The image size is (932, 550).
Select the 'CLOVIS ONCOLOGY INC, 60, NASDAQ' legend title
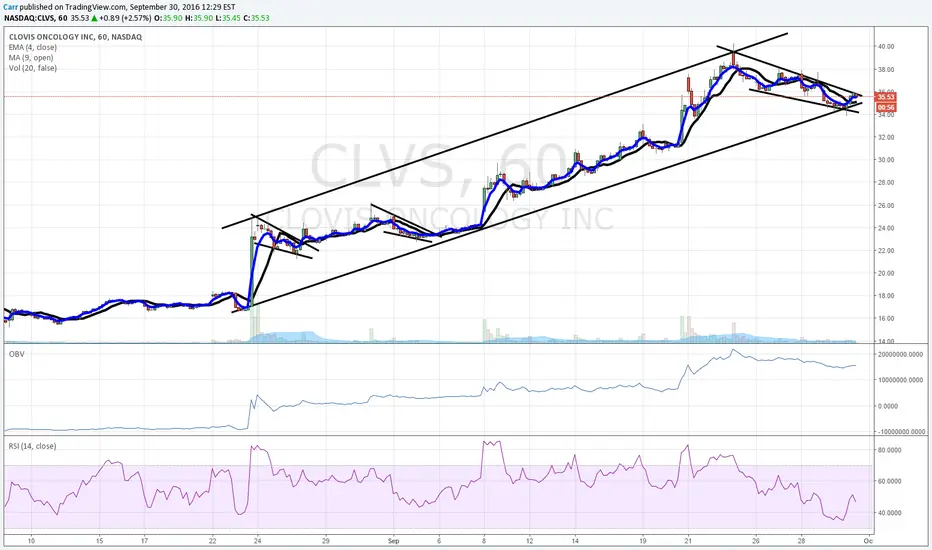75,37
